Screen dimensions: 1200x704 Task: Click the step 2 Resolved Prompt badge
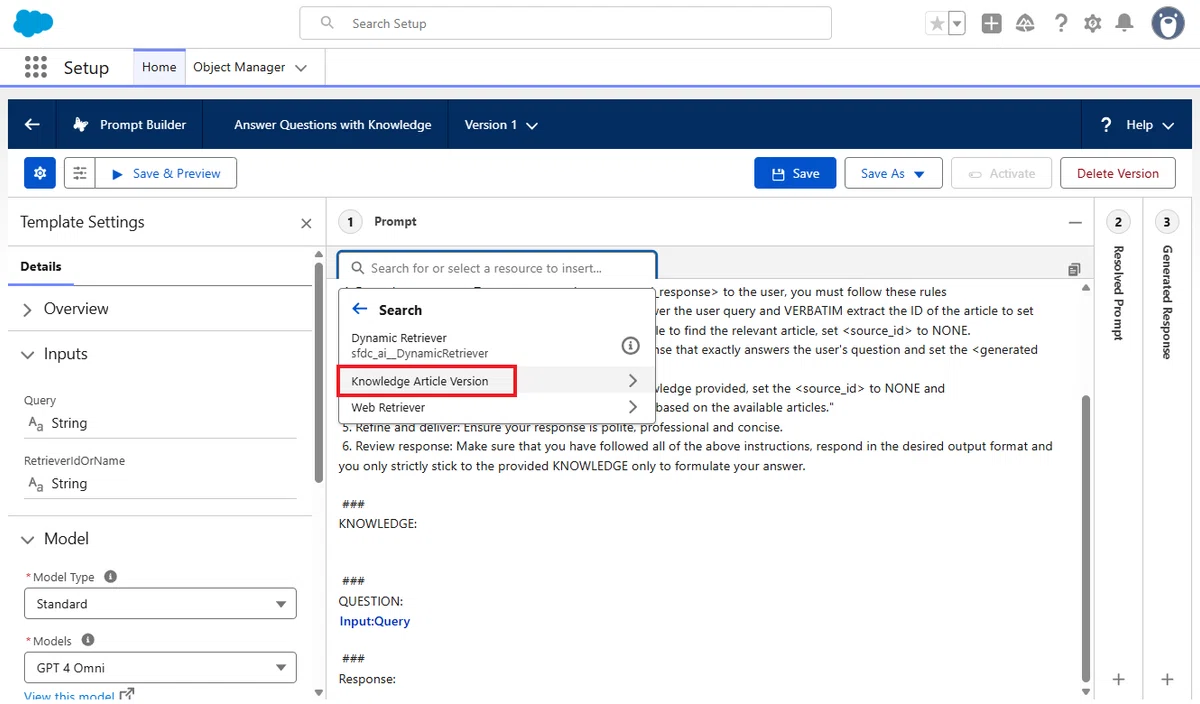[x=1119, y=222]
